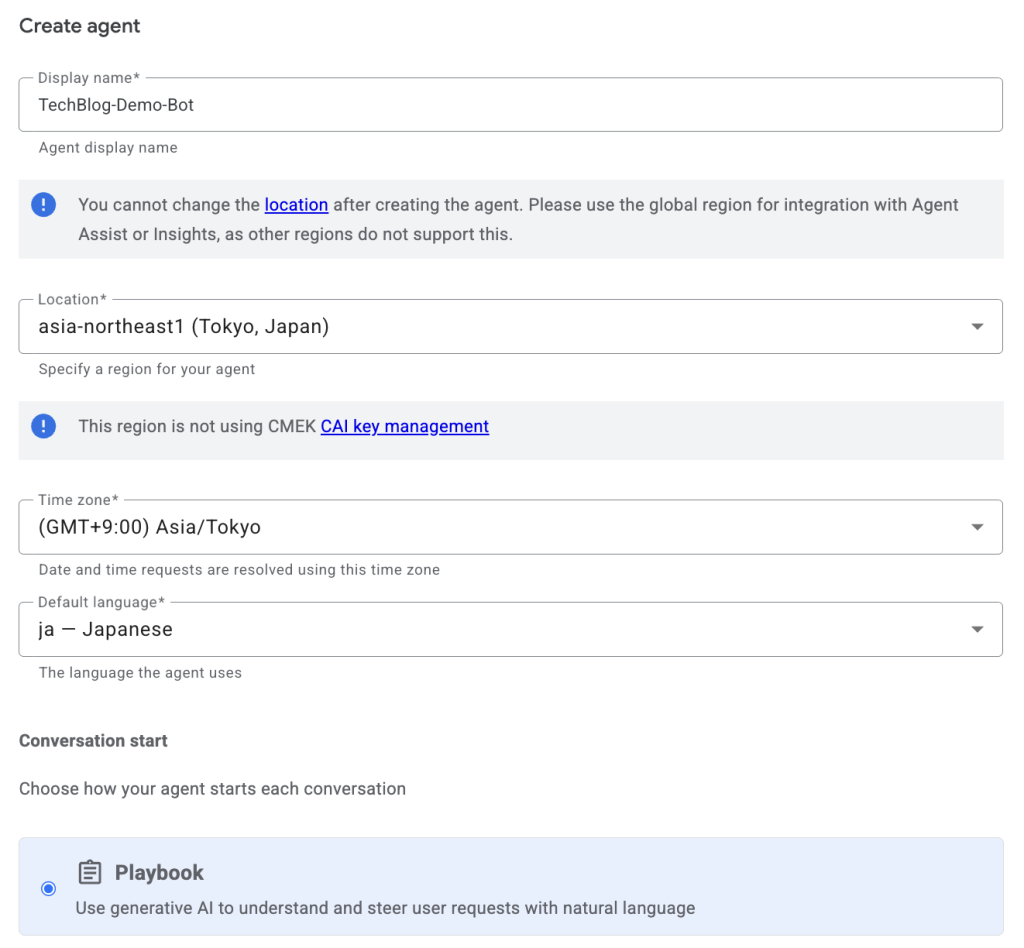
Task: Open the Time zone combo box showing Asia/Tokyo
Action: pos(490,527)
